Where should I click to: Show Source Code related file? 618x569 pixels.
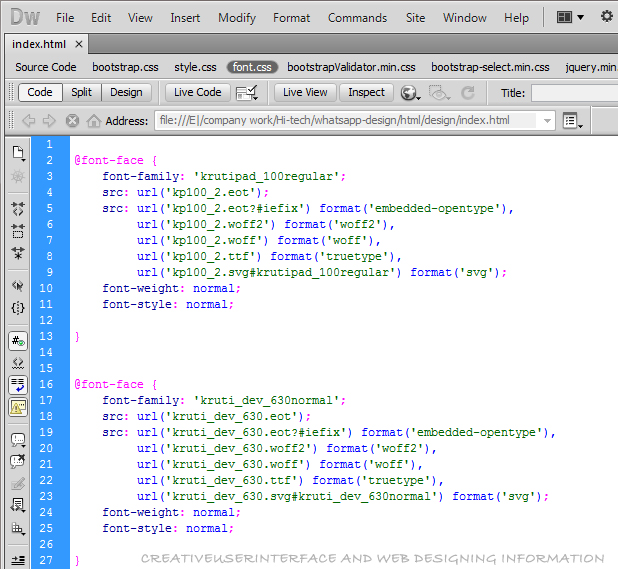[x=46, y=67]
